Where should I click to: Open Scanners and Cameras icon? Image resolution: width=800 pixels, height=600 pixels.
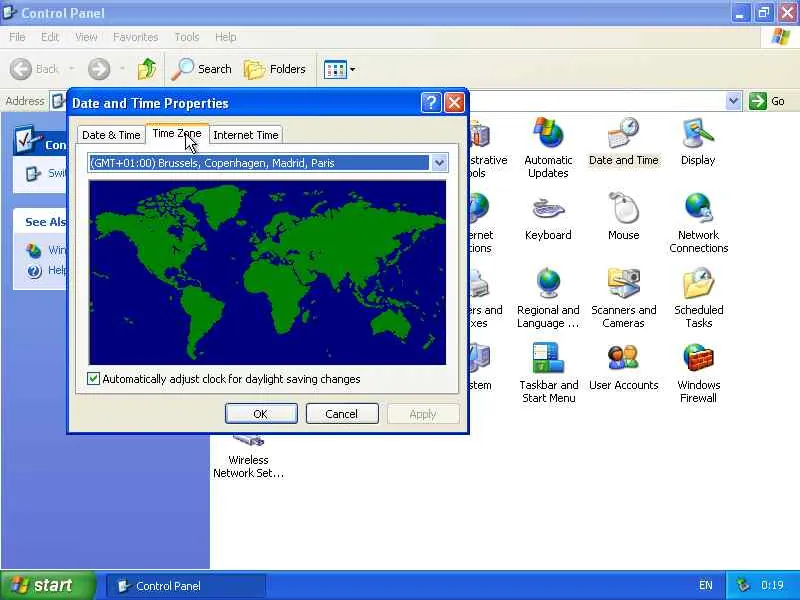pos(623,298)
